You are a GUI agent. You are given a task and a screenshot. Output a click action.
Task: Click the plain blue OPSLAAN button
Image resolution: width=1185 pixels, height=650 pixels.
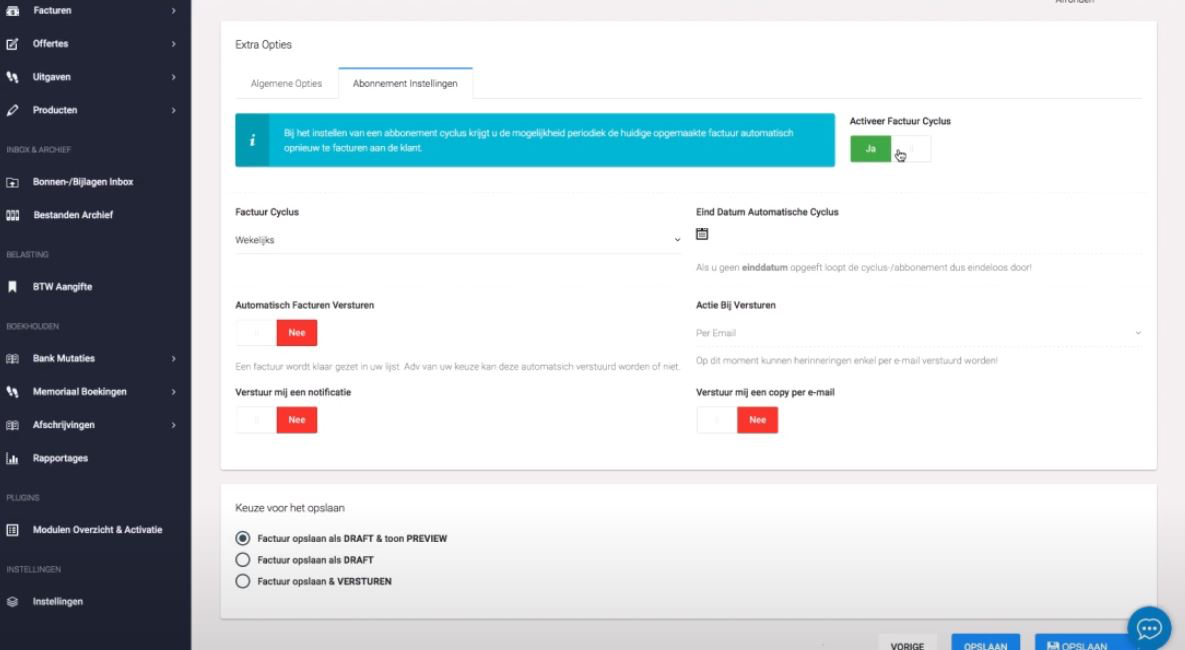985,643
